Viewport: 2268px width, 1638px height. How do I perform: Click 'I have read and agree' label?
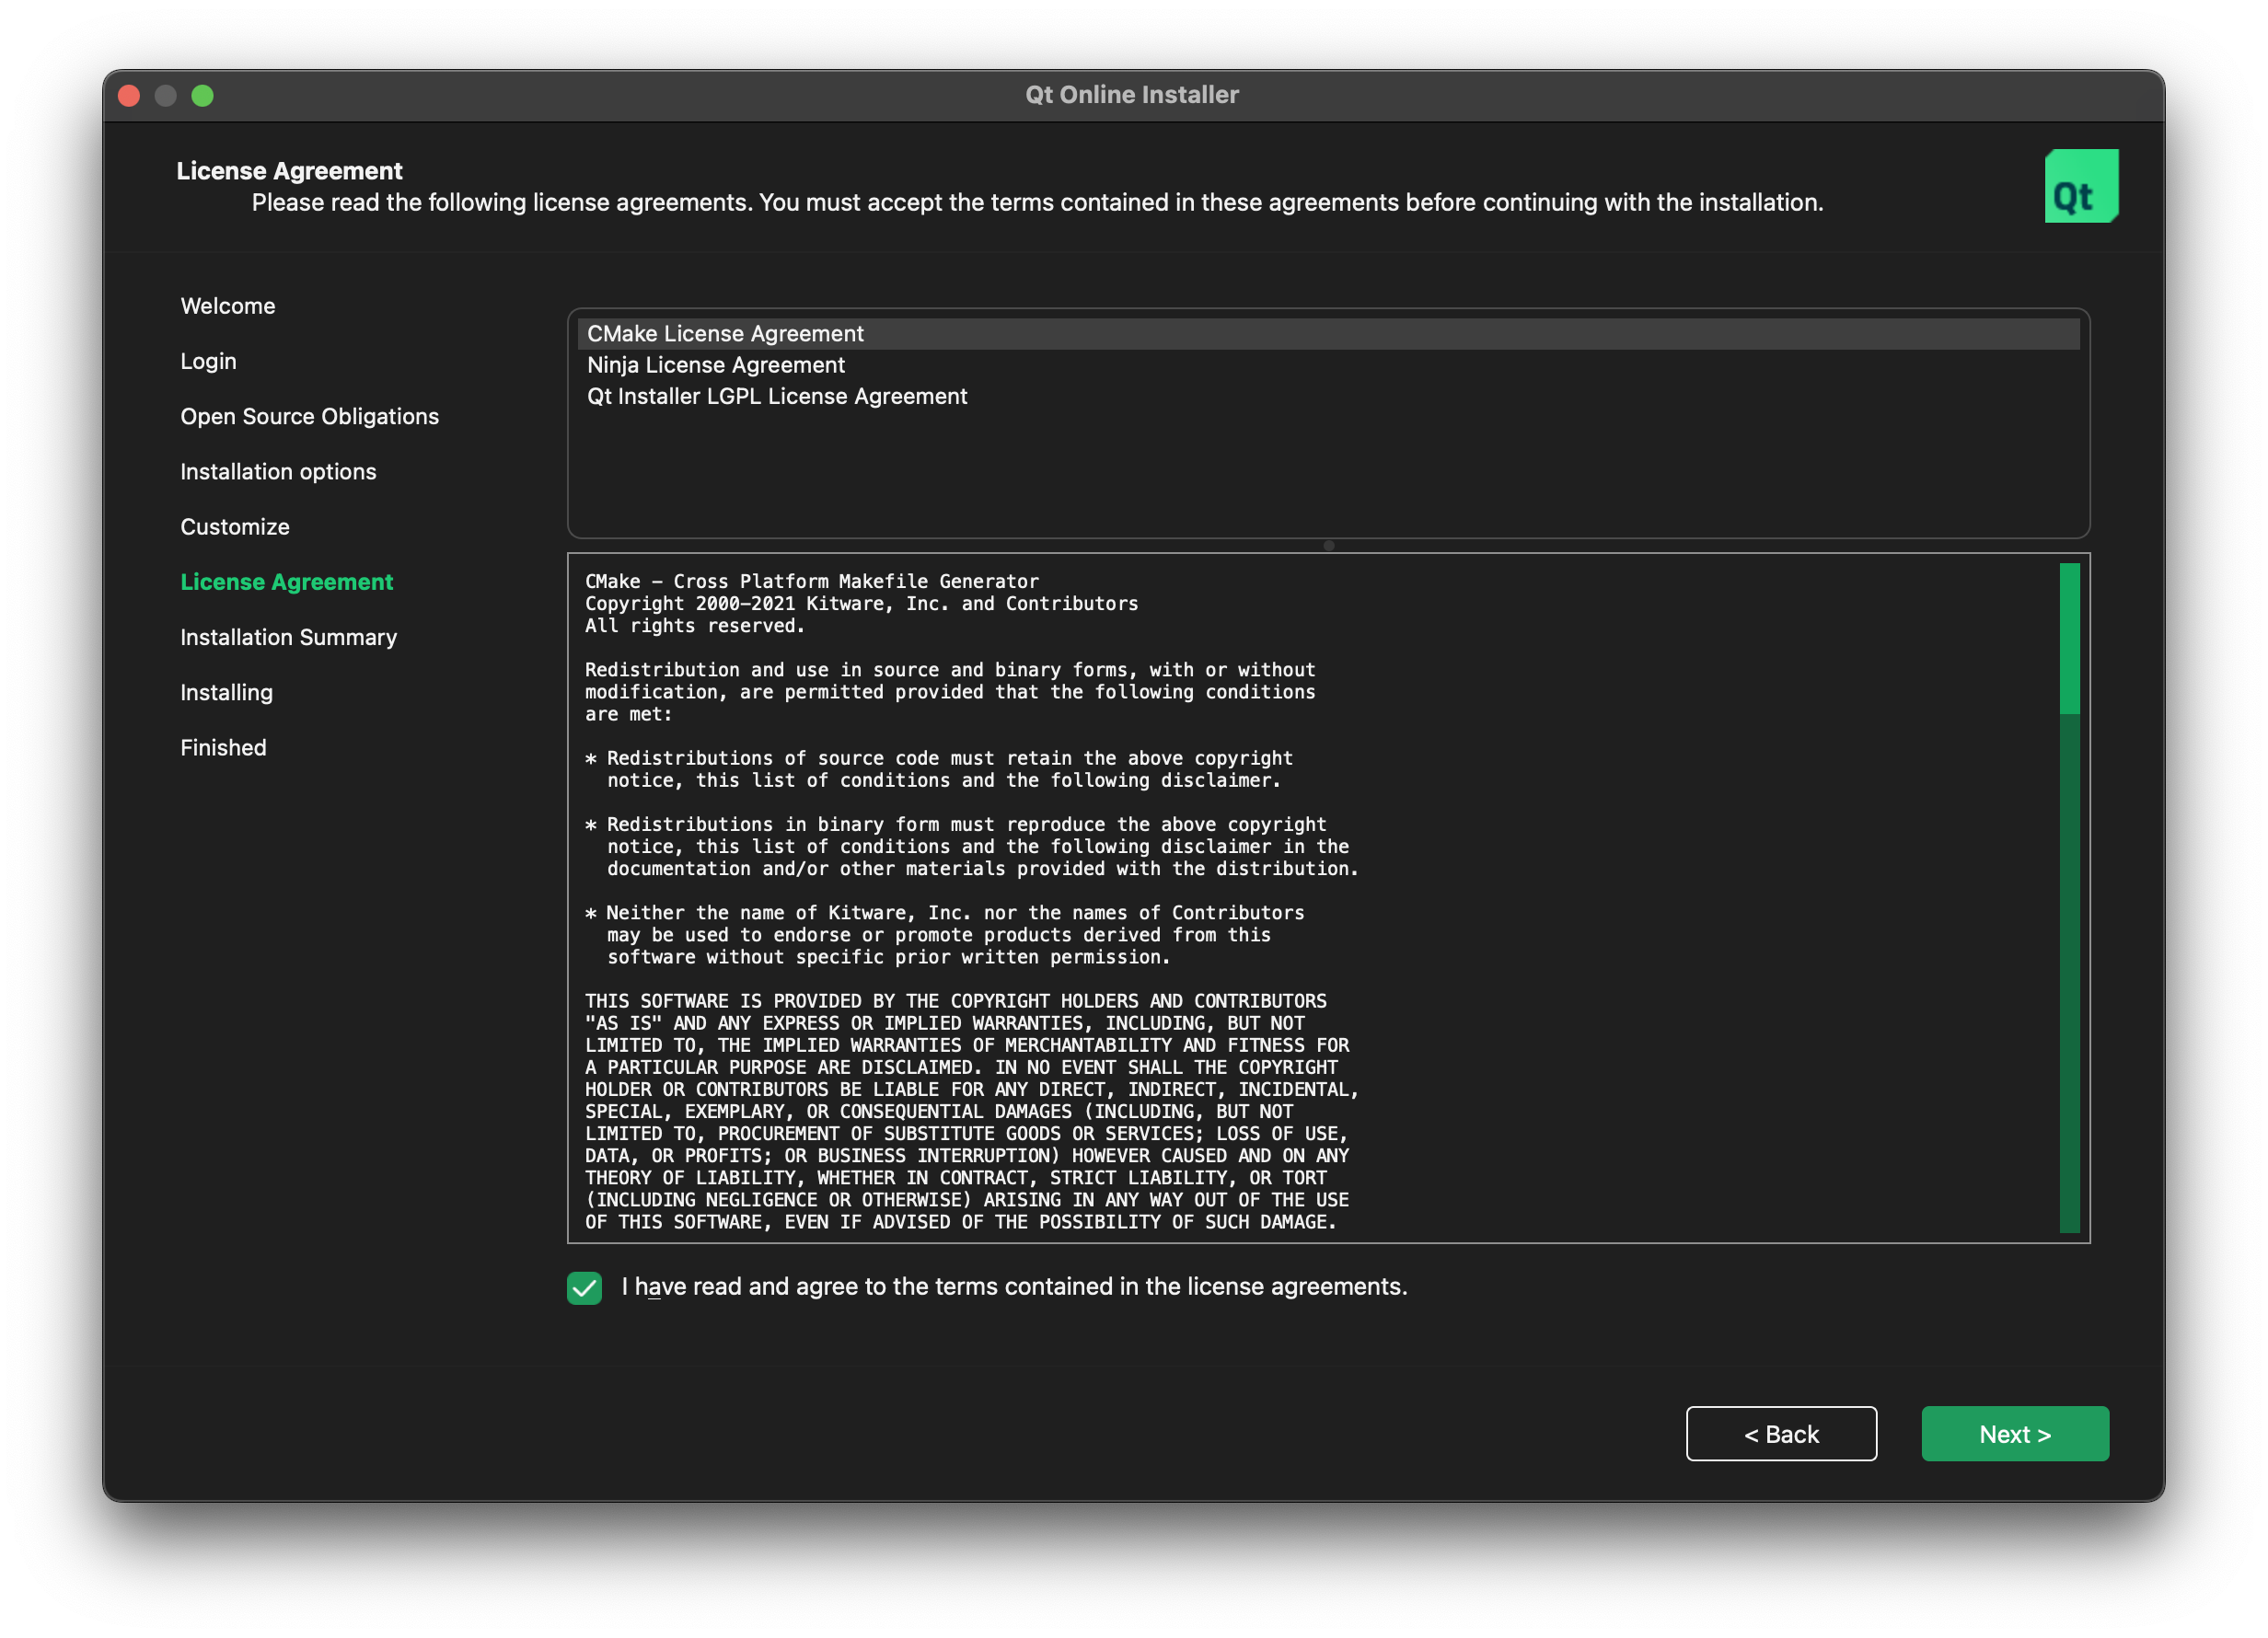tap(1014, 1287)
